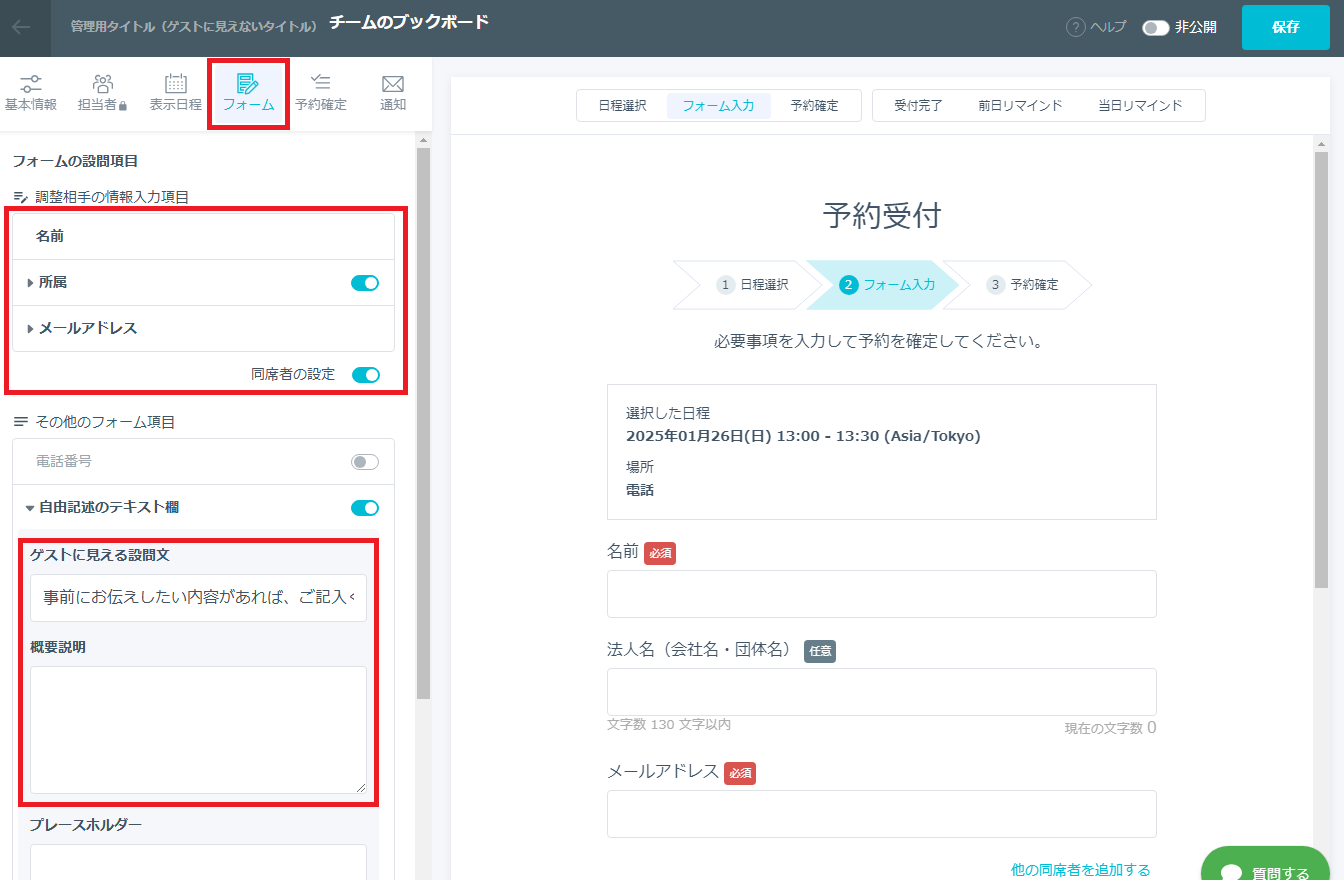
Task: Expand the 所属 item
Action: (31, 283)
